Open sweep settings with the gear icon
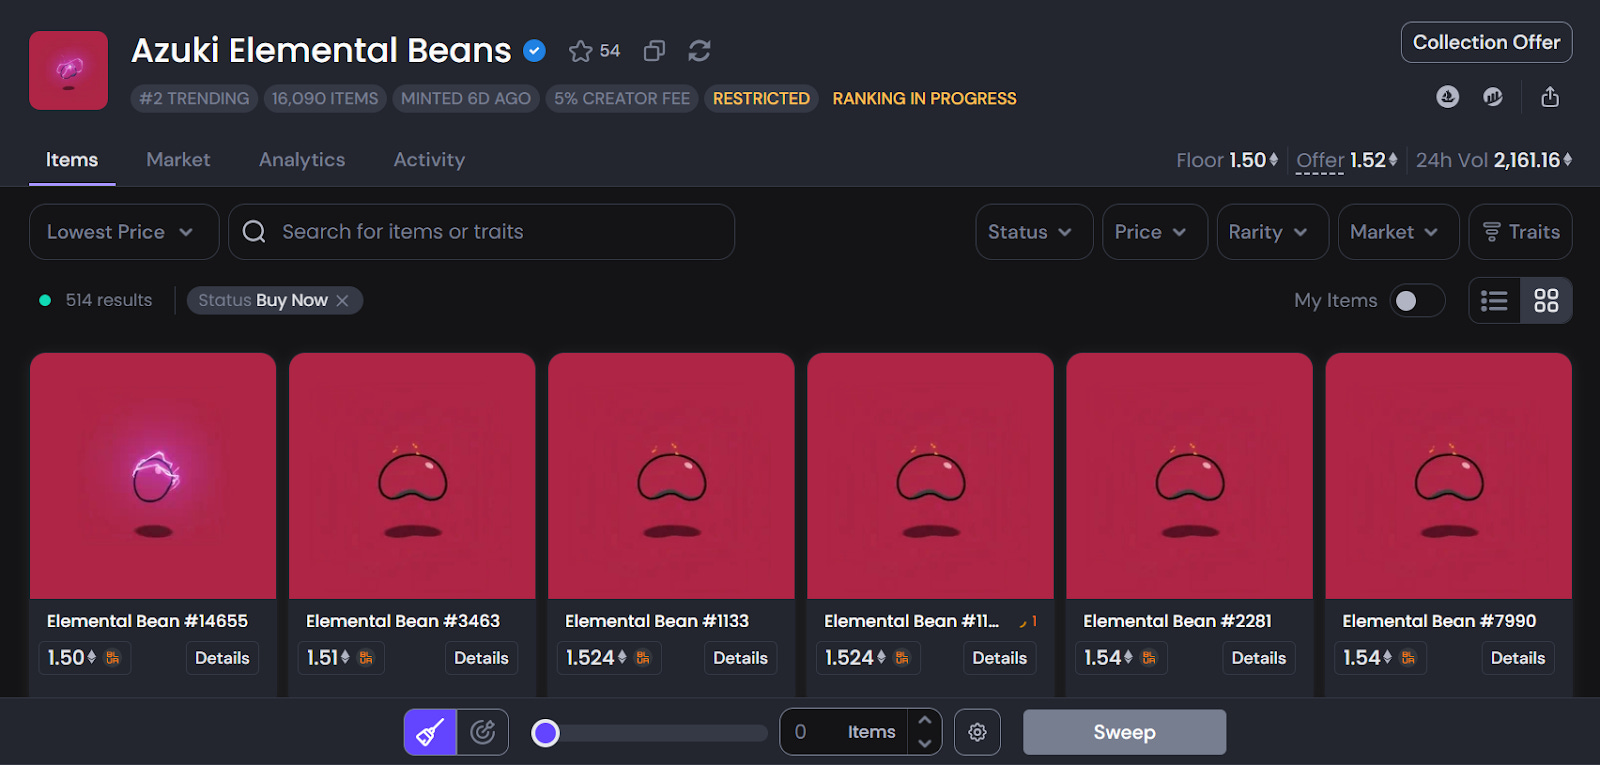The height and width of the screenshot is (765, 1600). coord(977,732)
